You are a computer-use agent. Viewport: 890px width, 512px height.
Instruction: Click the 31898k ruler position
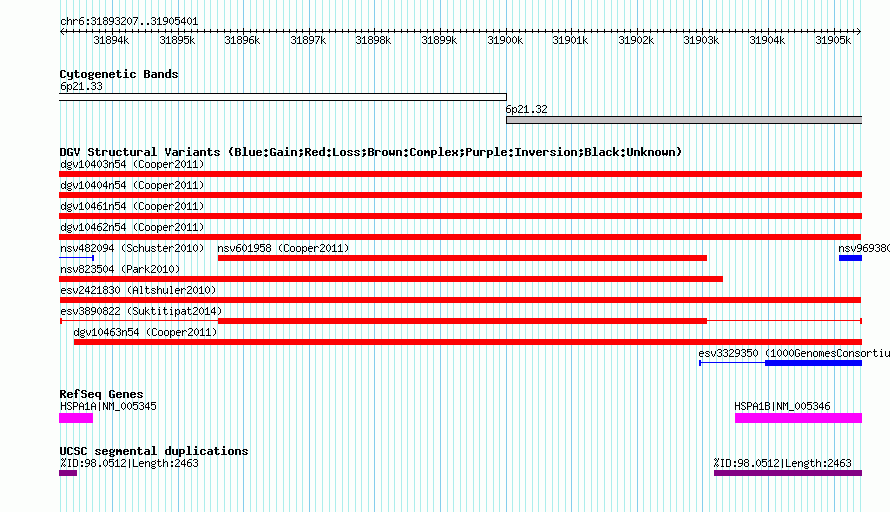click(x=373, y=40)
